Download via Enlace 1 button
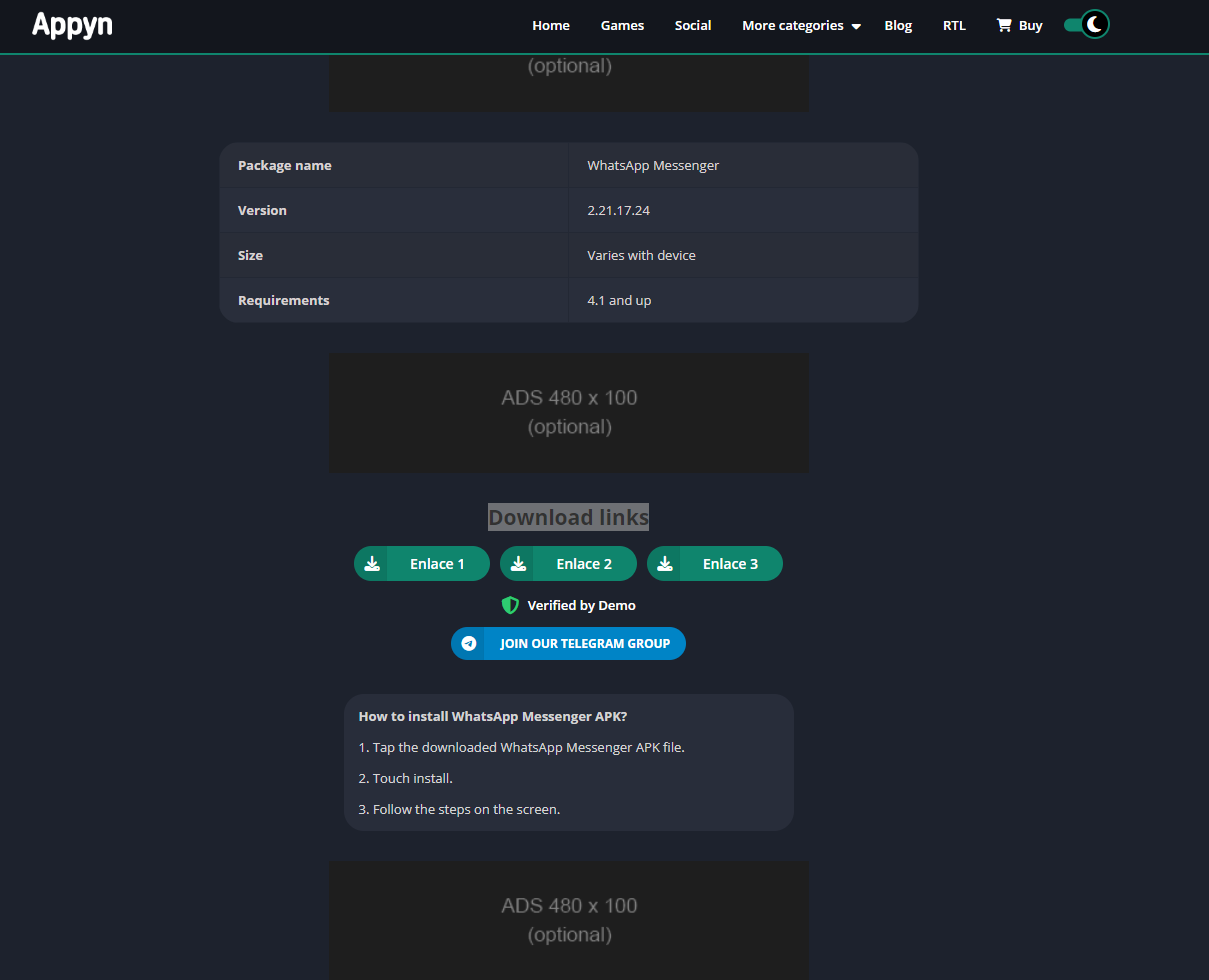1209x980 pixels. coord(422,564)
